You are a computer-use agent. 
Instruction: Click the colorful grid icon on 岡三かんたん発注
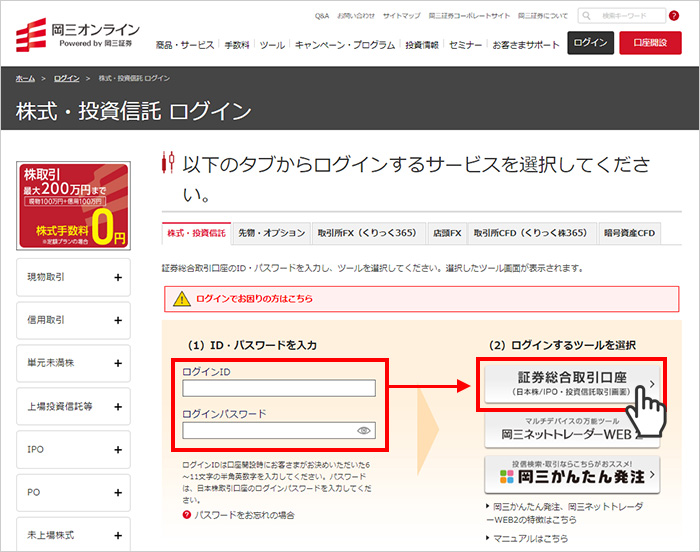[x=507, y=477]
